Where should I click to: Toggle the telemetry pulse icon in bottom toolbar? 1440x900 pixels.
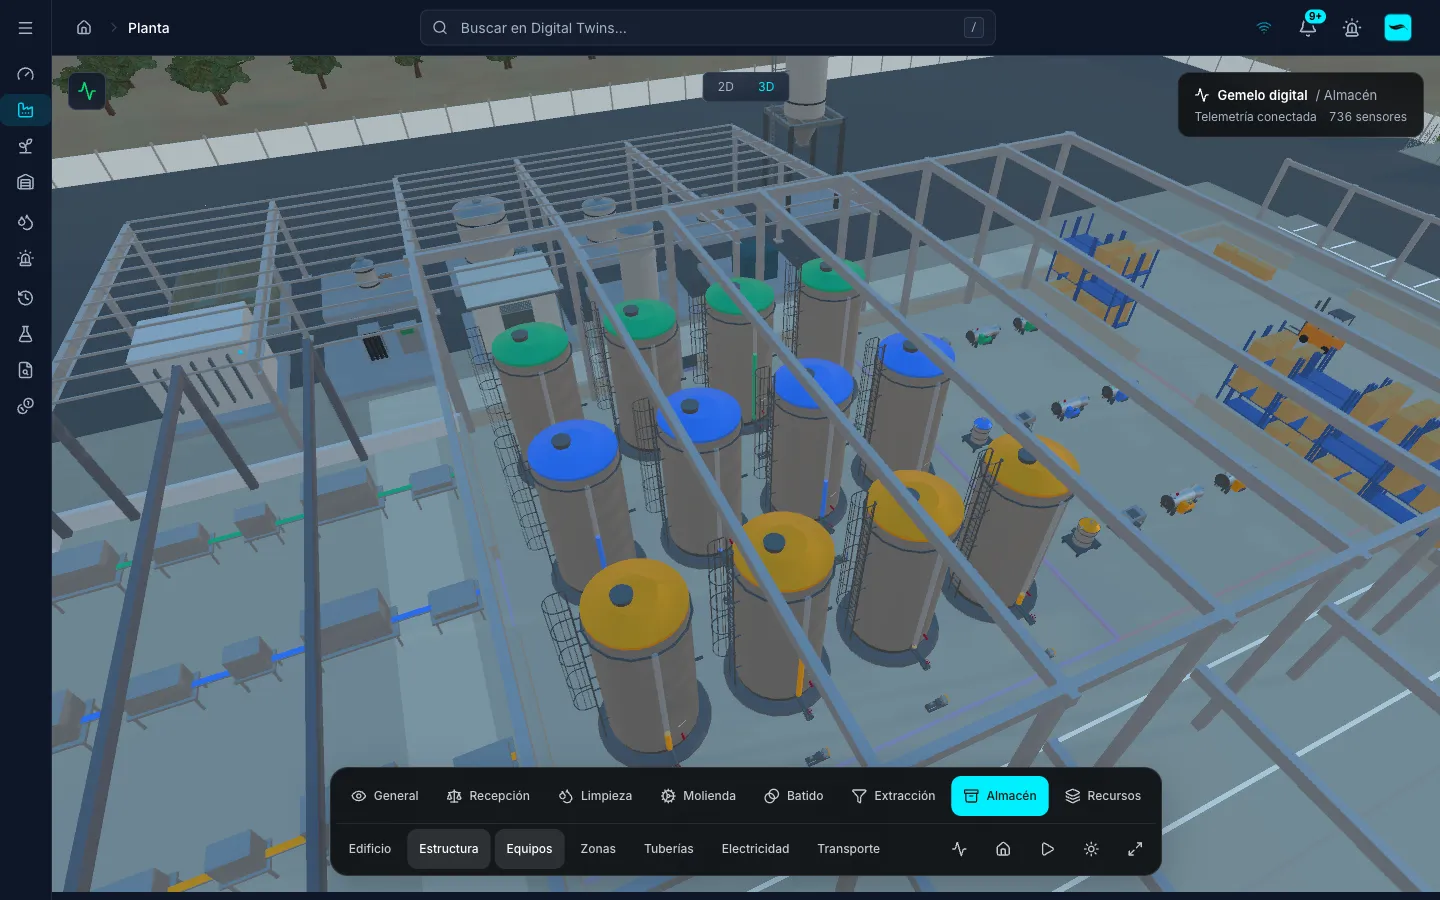click(959, 849)
